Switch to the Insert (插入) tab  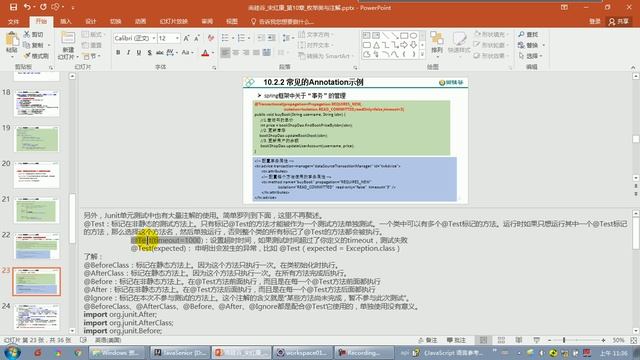pyautogui.click(x=65, y=21)
